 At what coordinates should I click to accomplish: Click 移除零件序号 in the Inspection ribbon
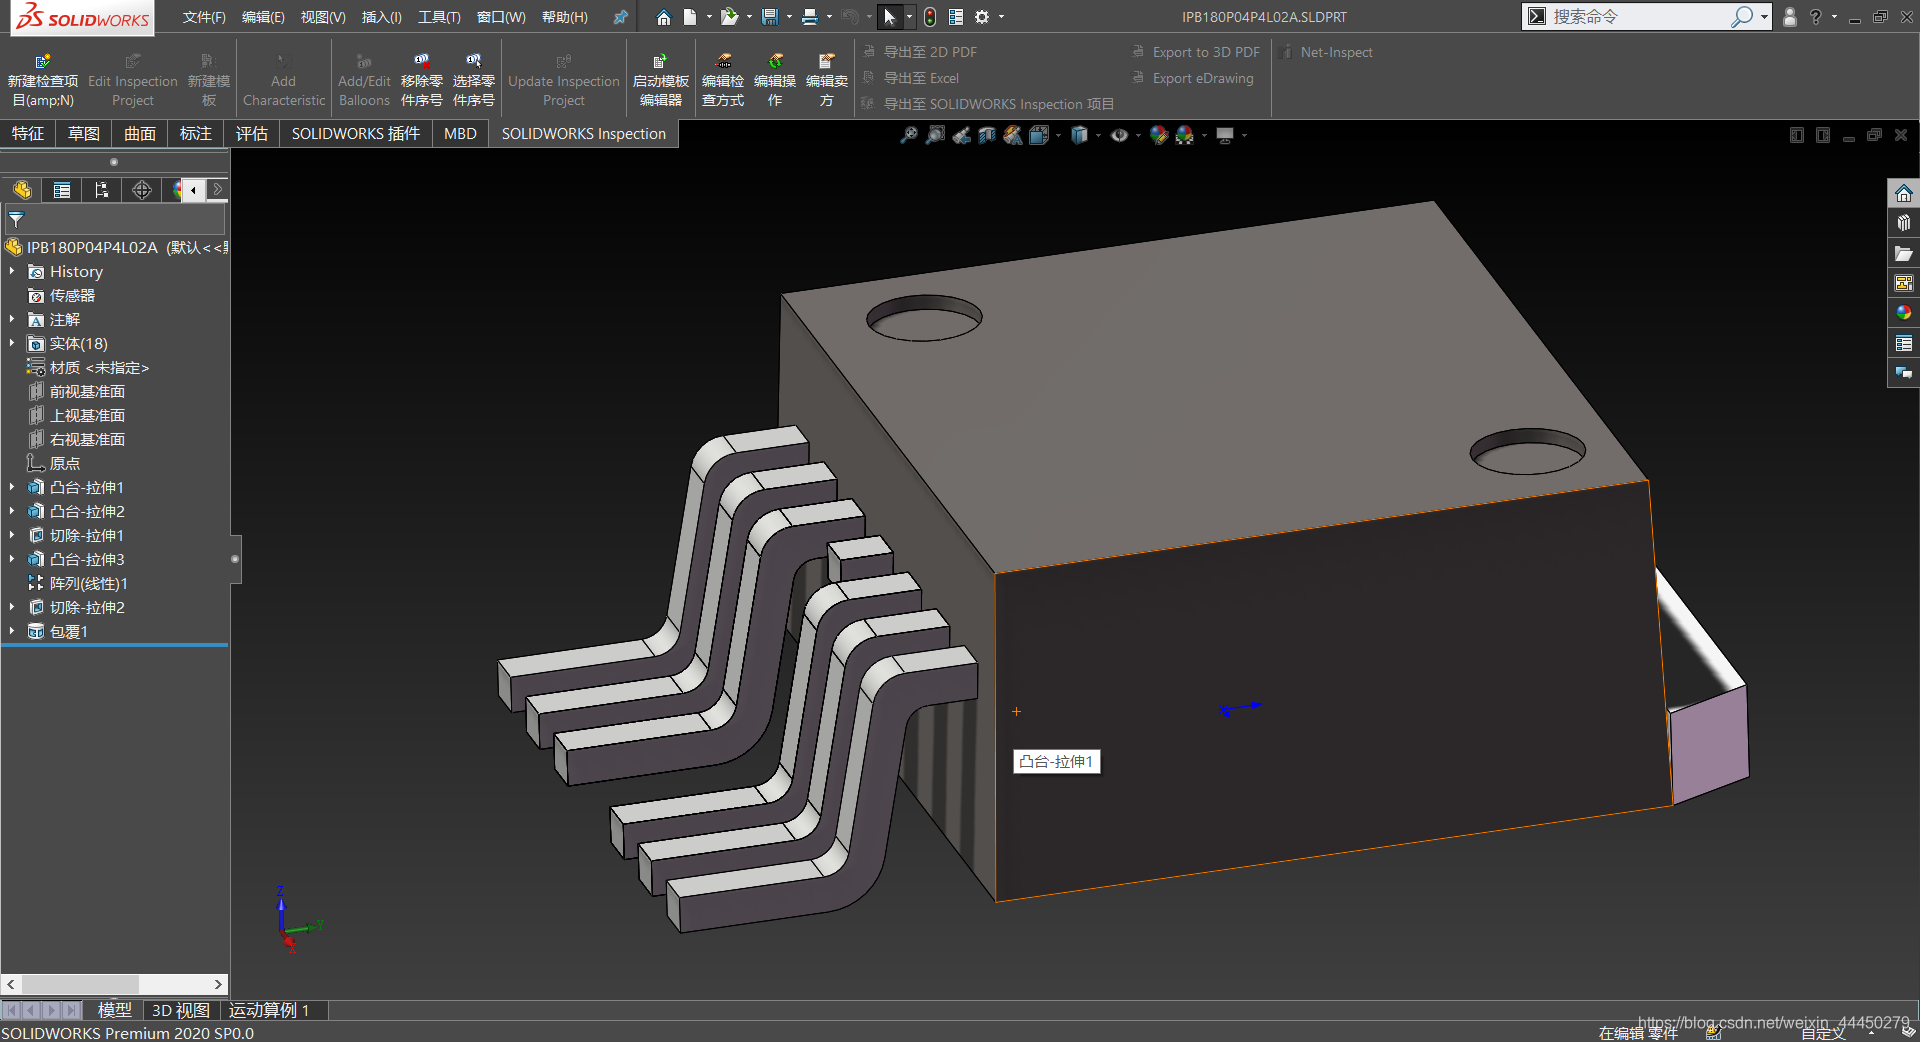(421, 78)
